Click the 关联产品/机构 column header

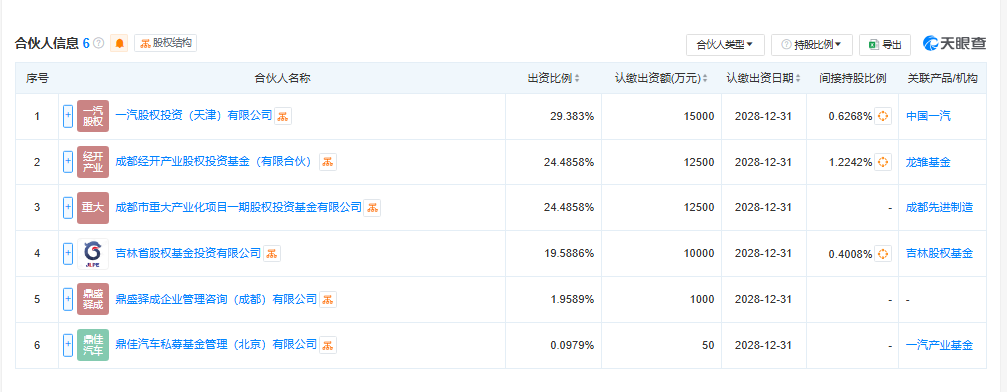[x=942, y=78]
